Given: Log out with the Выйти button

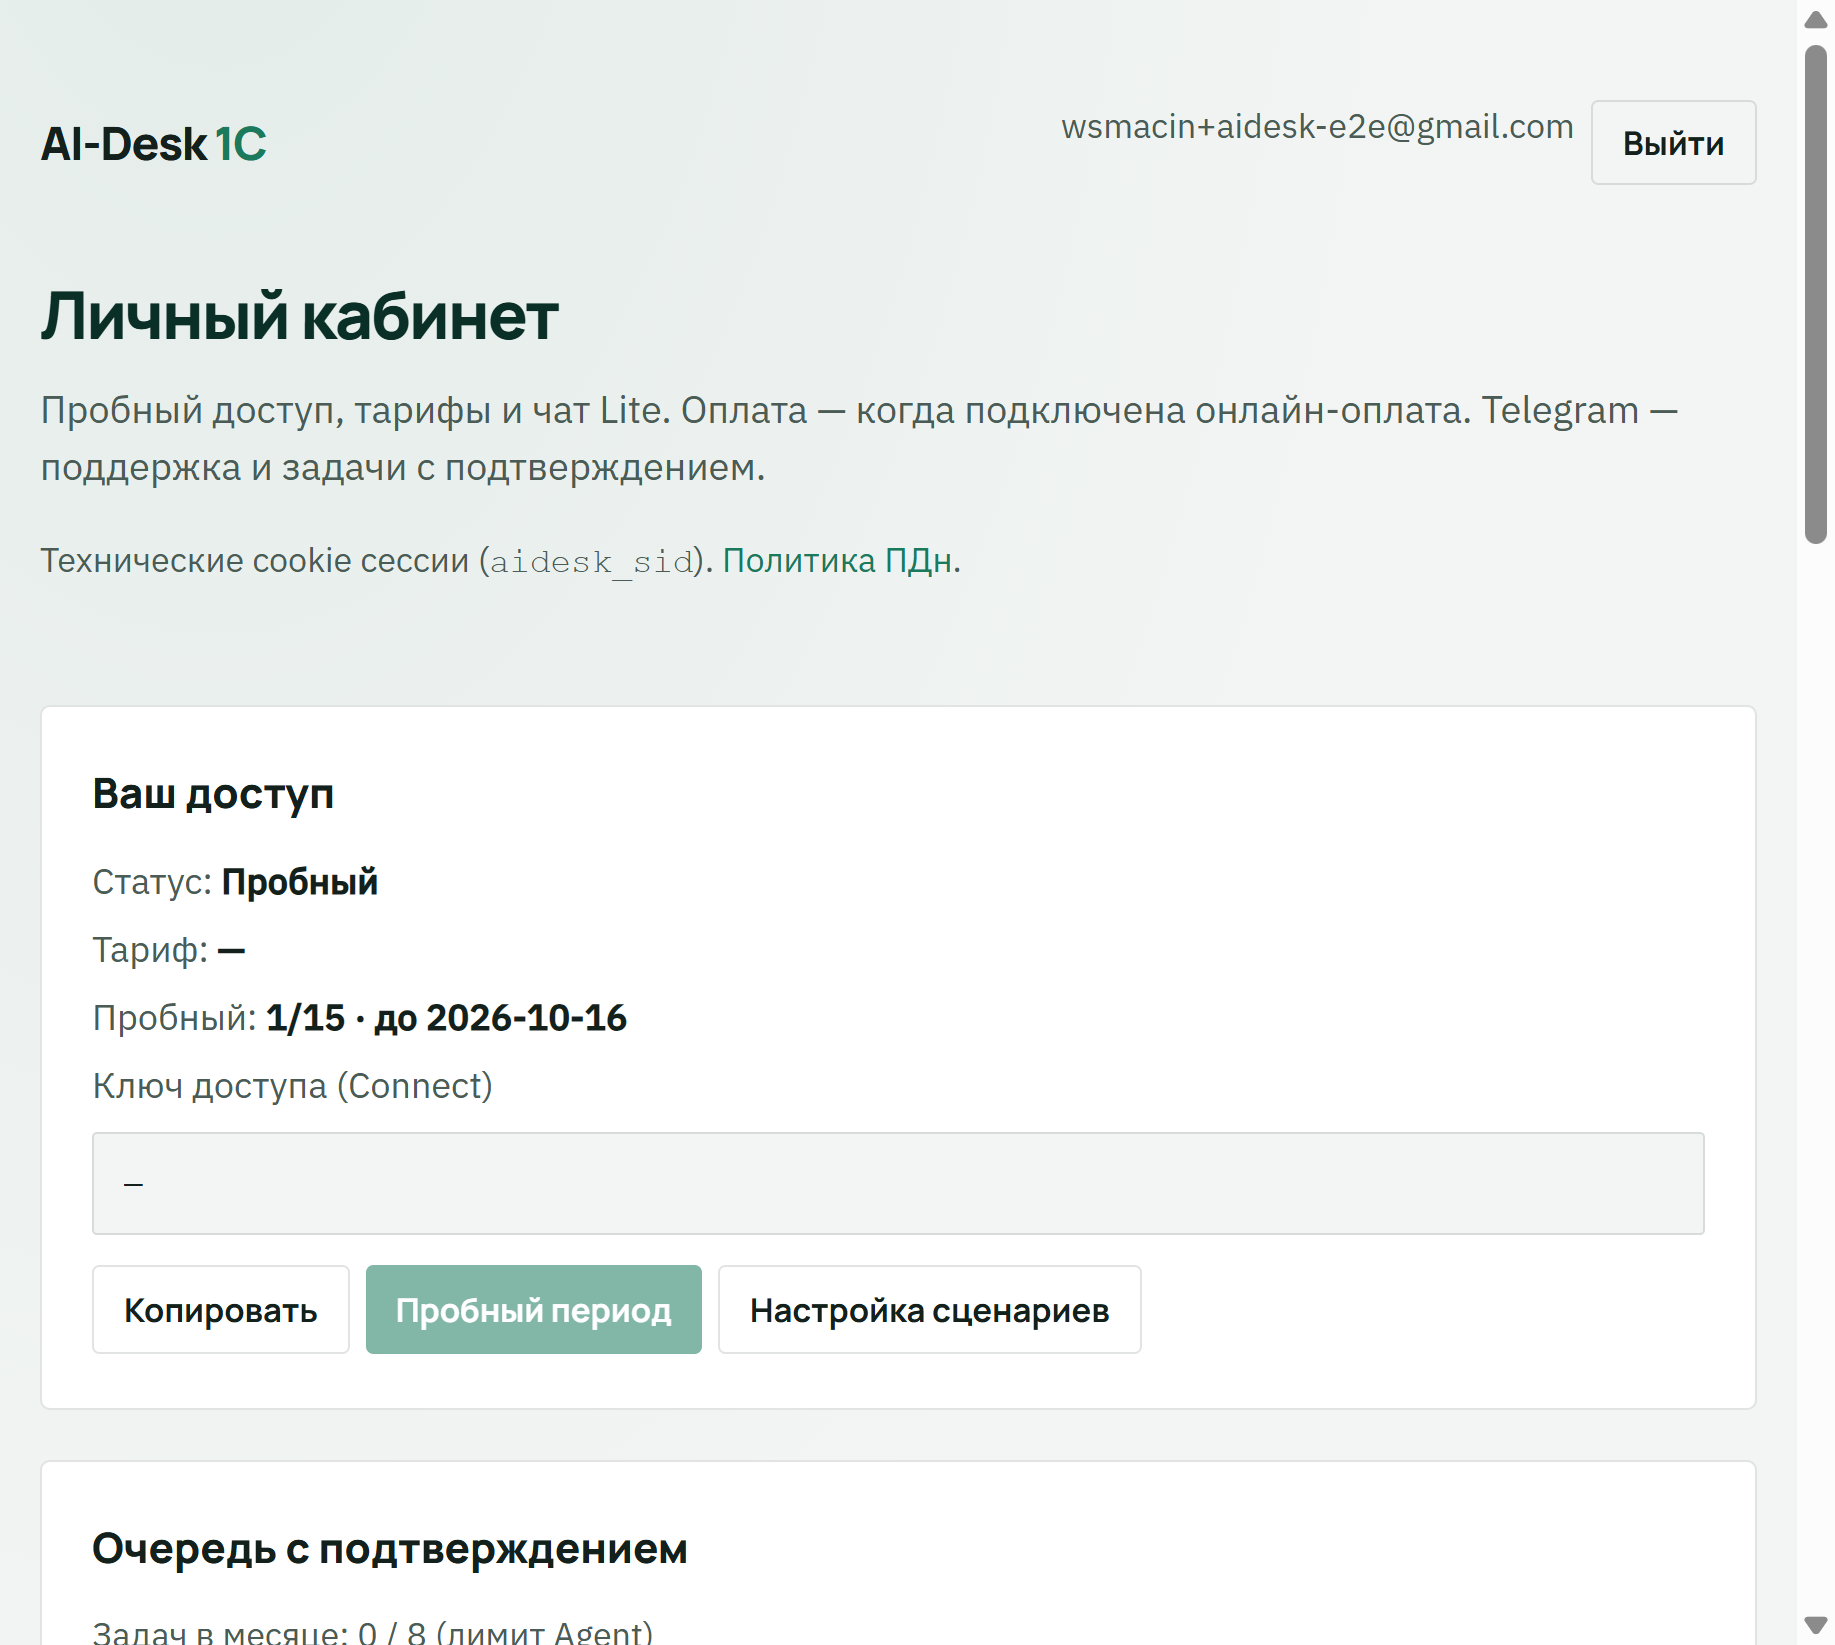Looking at the screenshot, I should tap(1673, 143).
